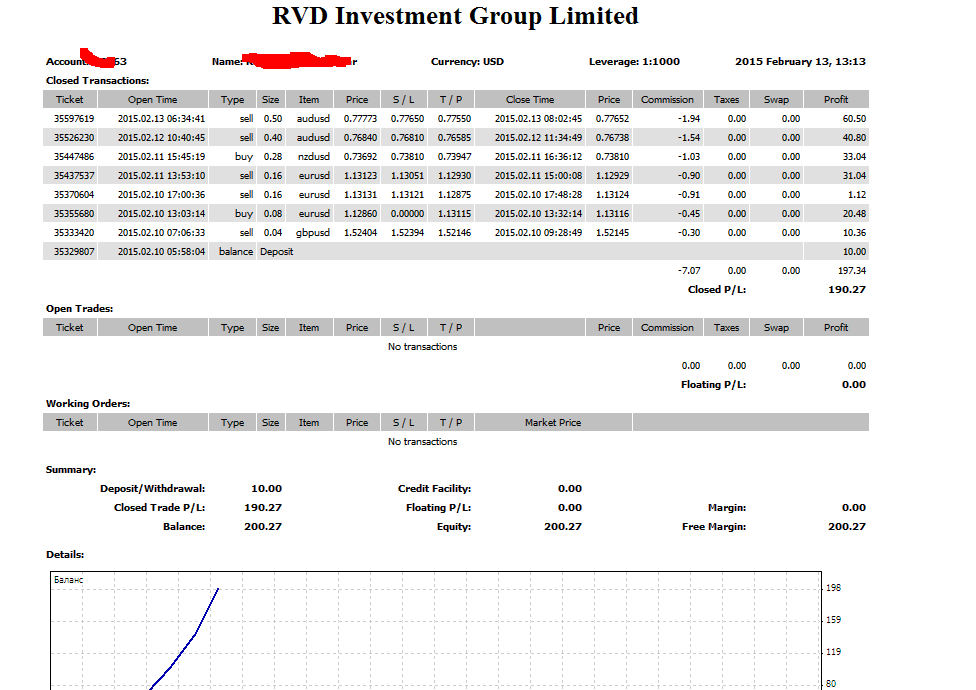Click No transactions under Open Trades
This screenshot has width=976, height=690.
[423, 347]
